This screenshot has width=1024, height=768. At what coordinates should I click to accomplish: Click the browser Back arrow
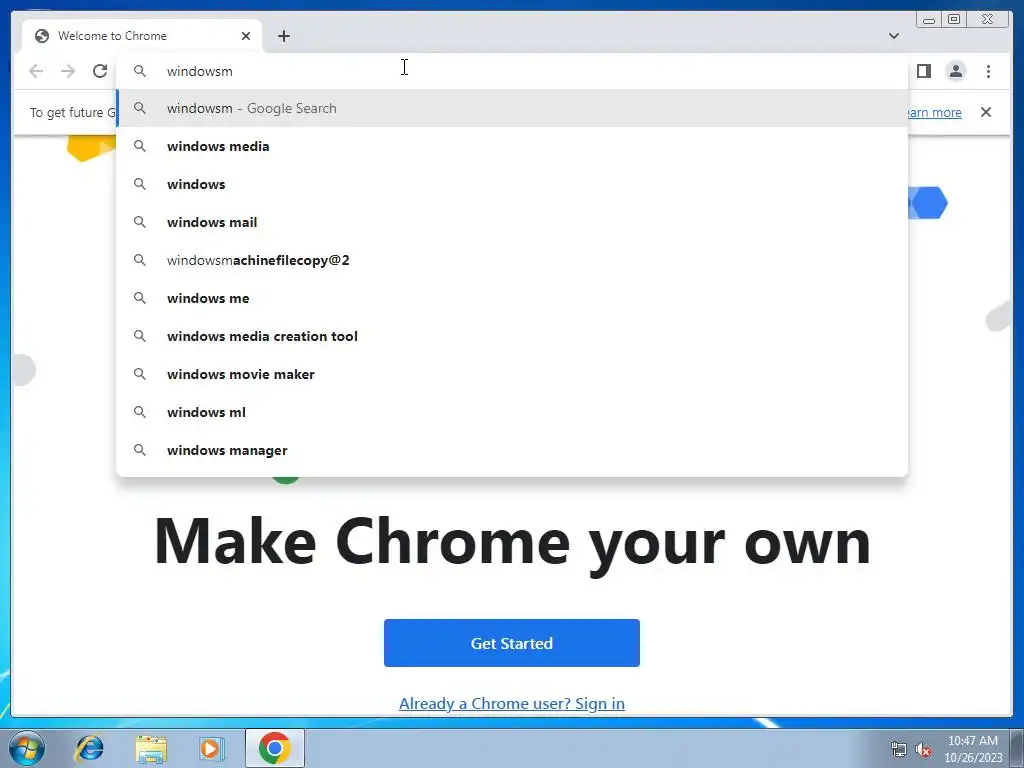[36, 71]
